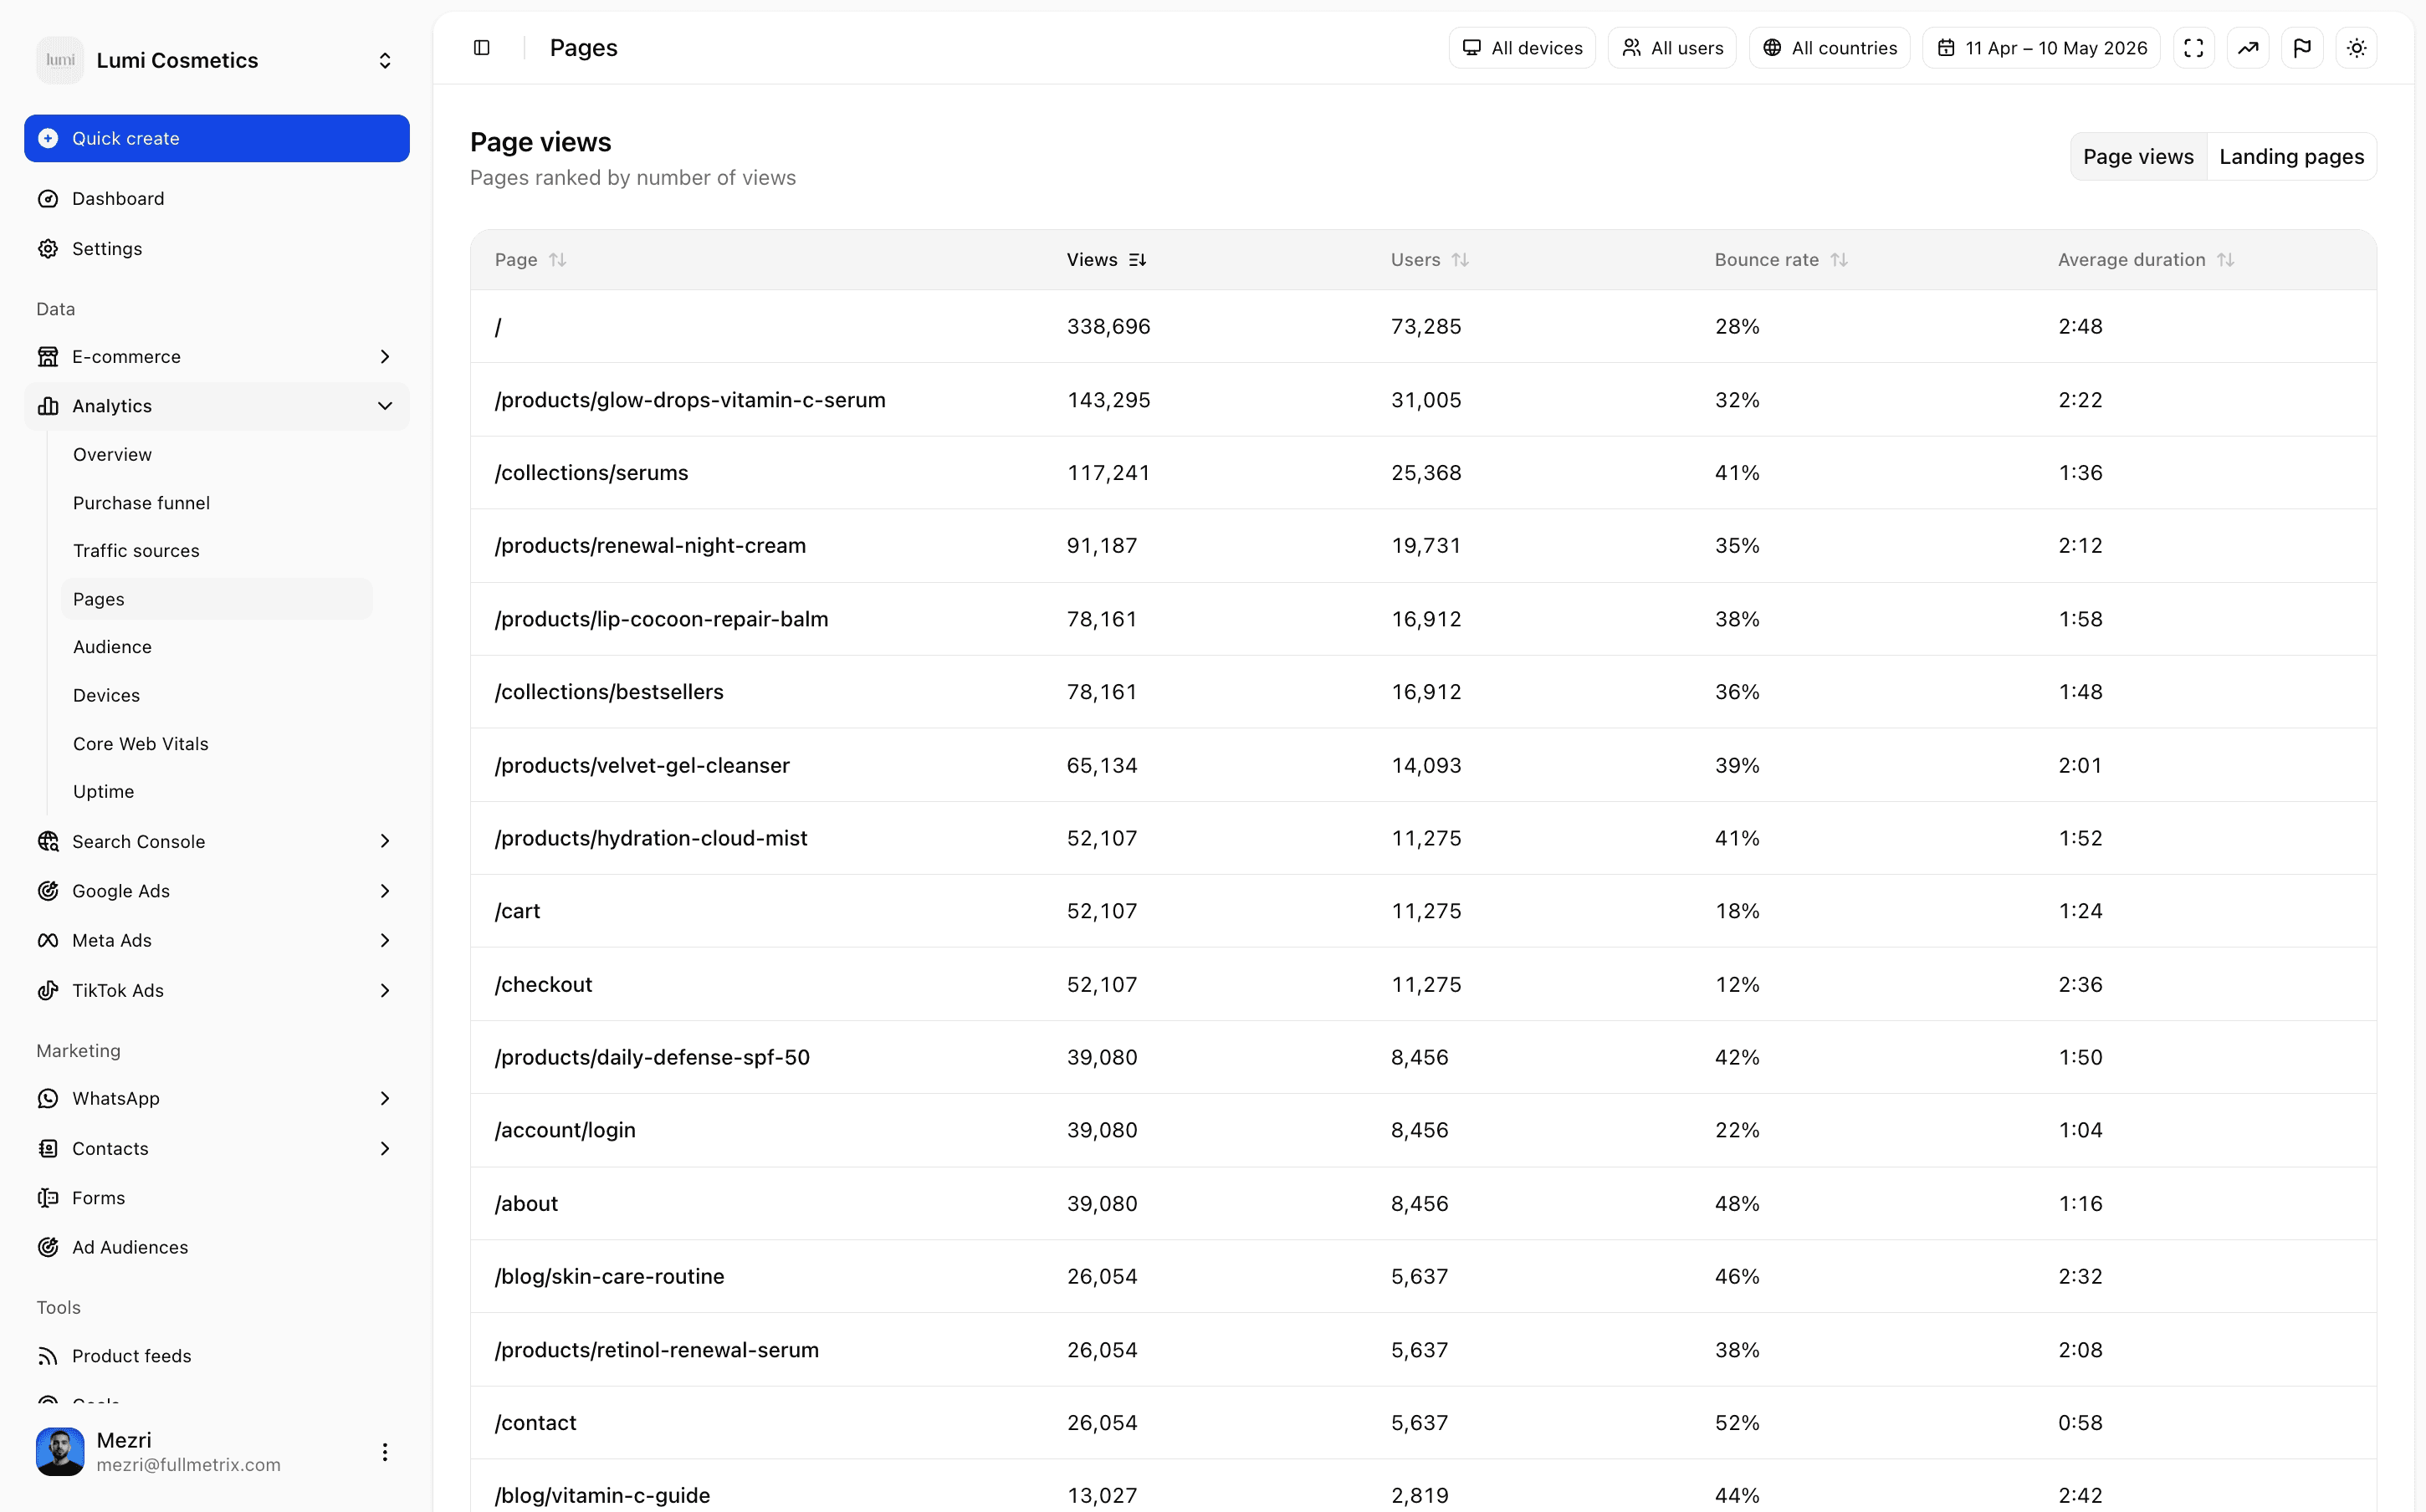The height and width of the screenshot is (1512, 2426).
Task: Open date range 11 Apr – 10 May 2026
Action: coord(2041,48)
